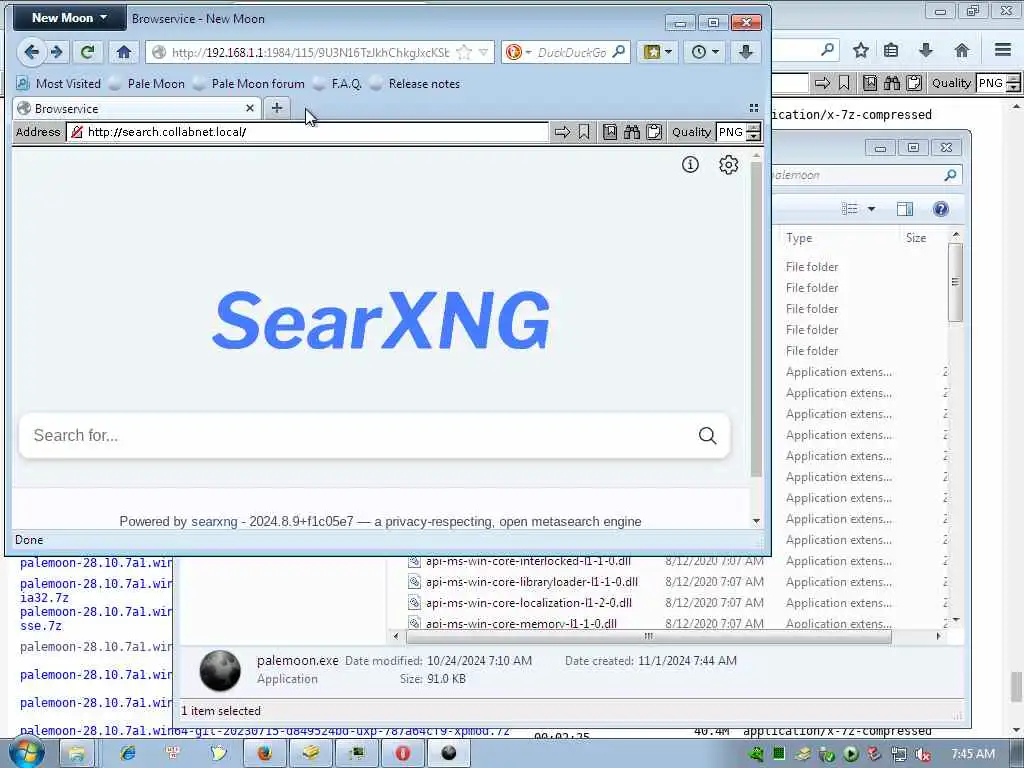Open the Browservice bookmarks page icon in New Moon
The width and height of the screenshot is (1024, 768).
609,132
